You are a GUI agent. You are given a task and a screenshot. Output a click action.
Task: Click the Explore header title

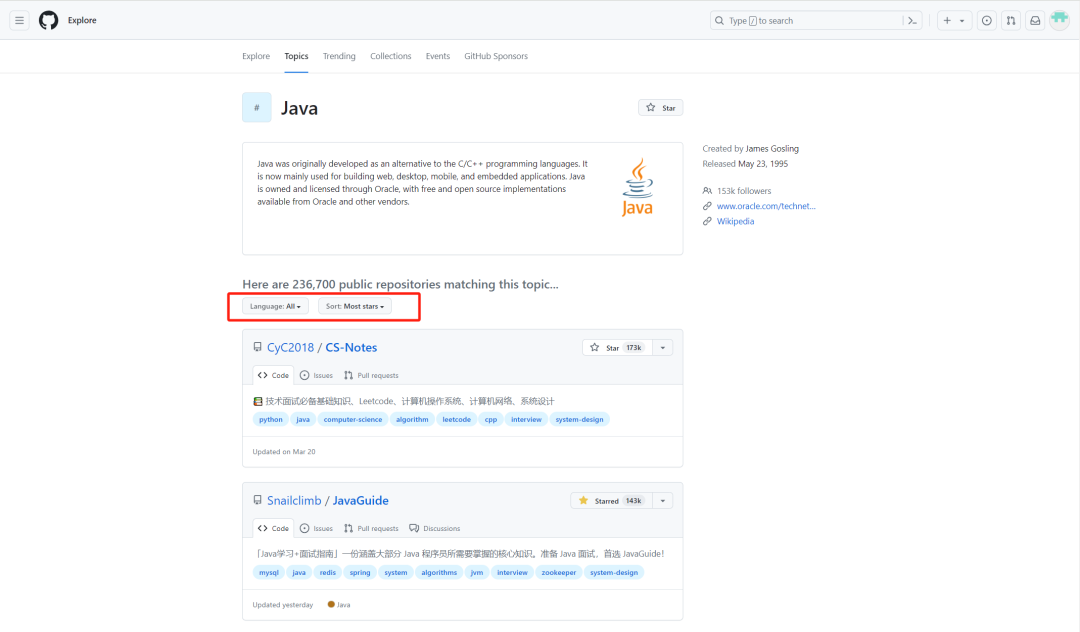[82, 21]
